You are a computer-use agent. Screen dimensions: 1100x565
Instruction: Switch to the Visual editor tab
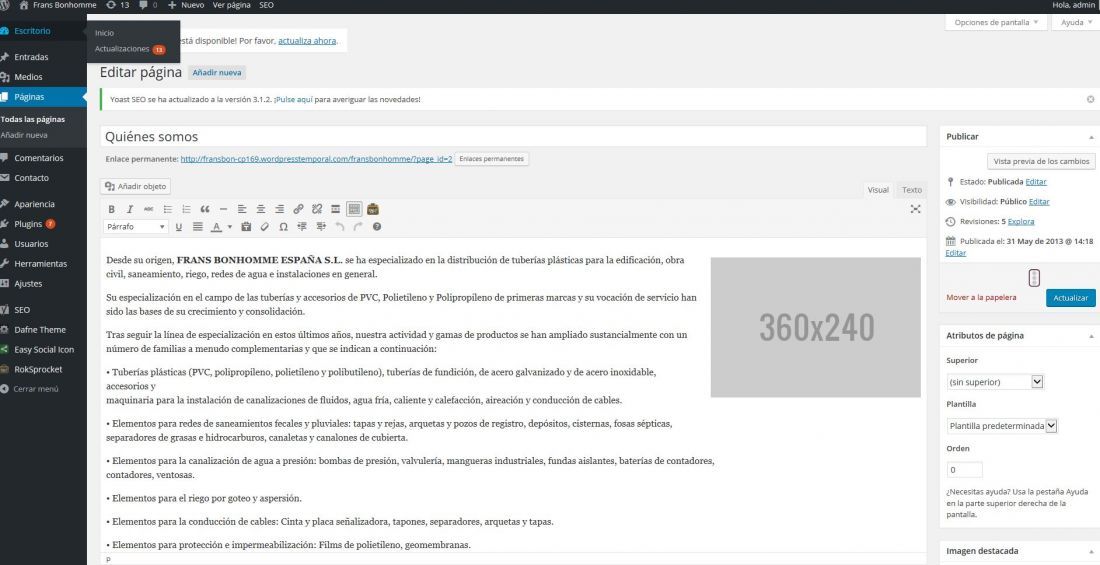pyautogui.click(x=878, y=190)
